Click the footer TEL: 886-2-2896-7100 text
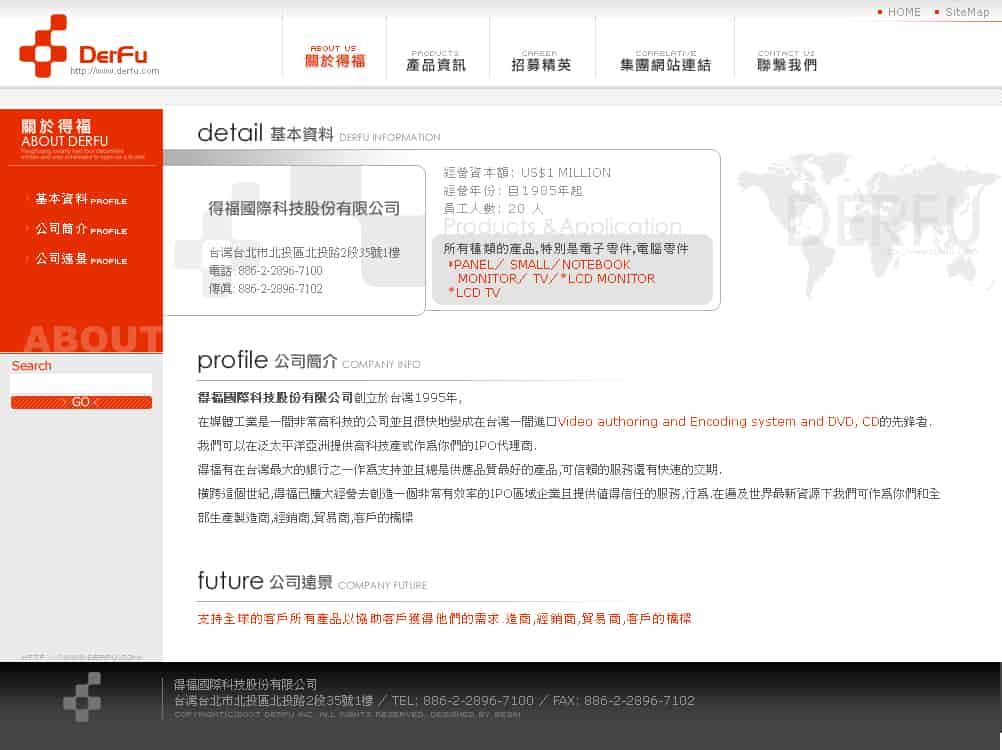This screenshot has height=750, width=1002. 462,701
